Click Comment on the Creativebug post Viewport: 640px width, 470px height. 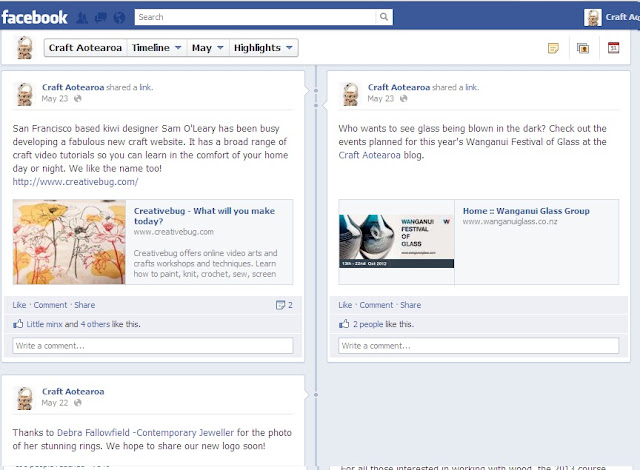(x=50, y=305)
